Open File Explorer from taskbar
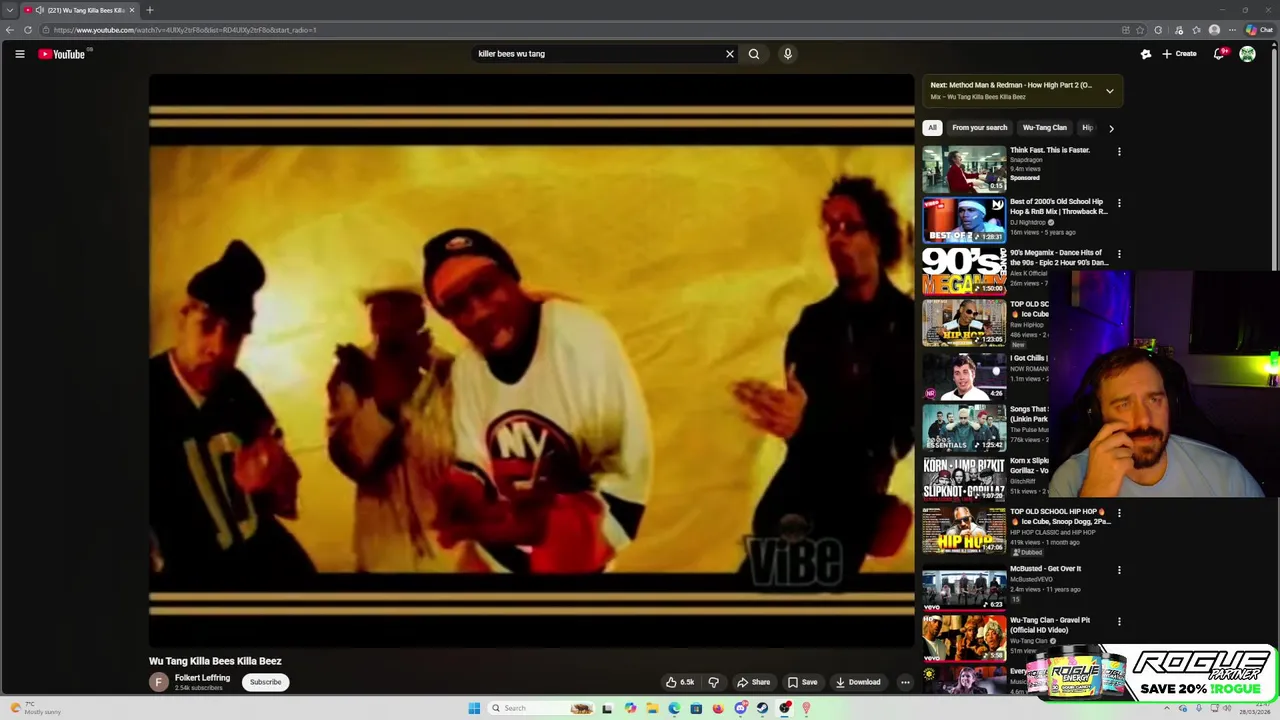Image resolution: width=1280 pixels, height=720 pixels. (x=652, y=708)
